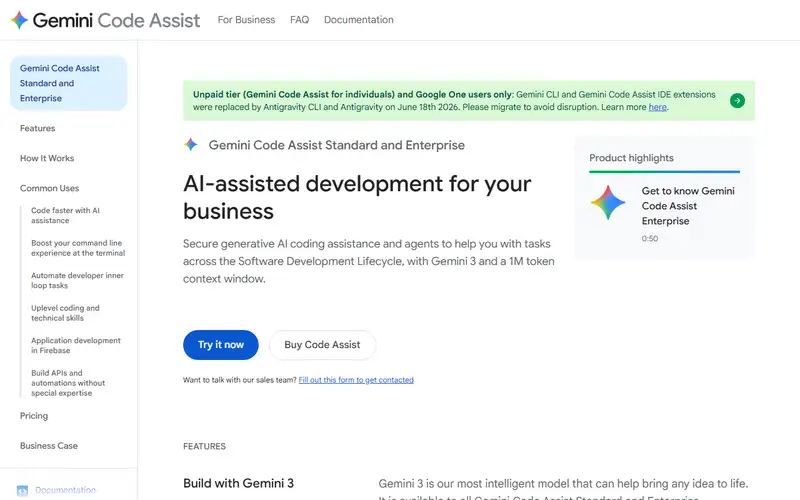Image resolution: width=800 pixels, height=500 pixels.
Task: Click the 'FEATURES' section label
Action: pos(204,446)
